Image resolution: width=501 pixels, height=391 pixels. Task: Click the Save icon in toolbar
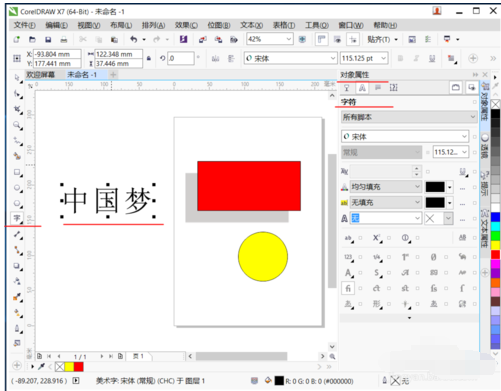48,40
